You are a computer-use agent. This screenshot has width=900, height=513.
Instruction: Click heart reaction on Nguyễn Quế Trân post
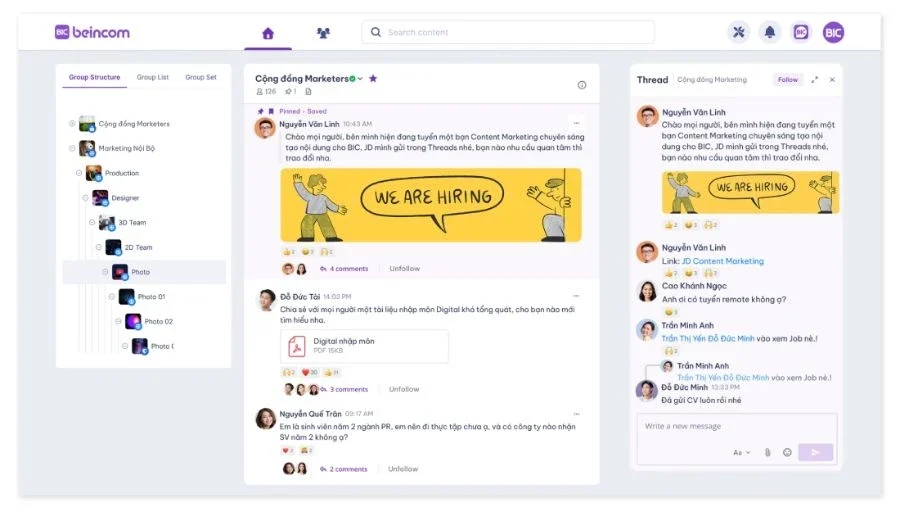(288, 450)
